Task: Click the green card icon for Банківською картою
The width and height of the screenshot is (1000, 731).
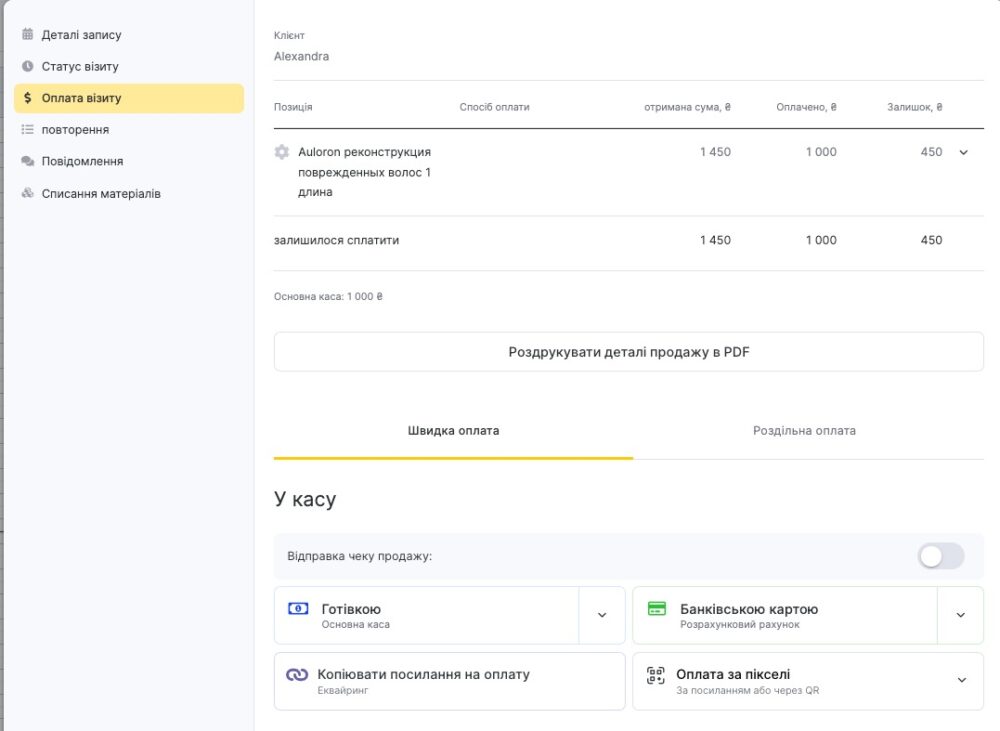Action: point(657,609)
